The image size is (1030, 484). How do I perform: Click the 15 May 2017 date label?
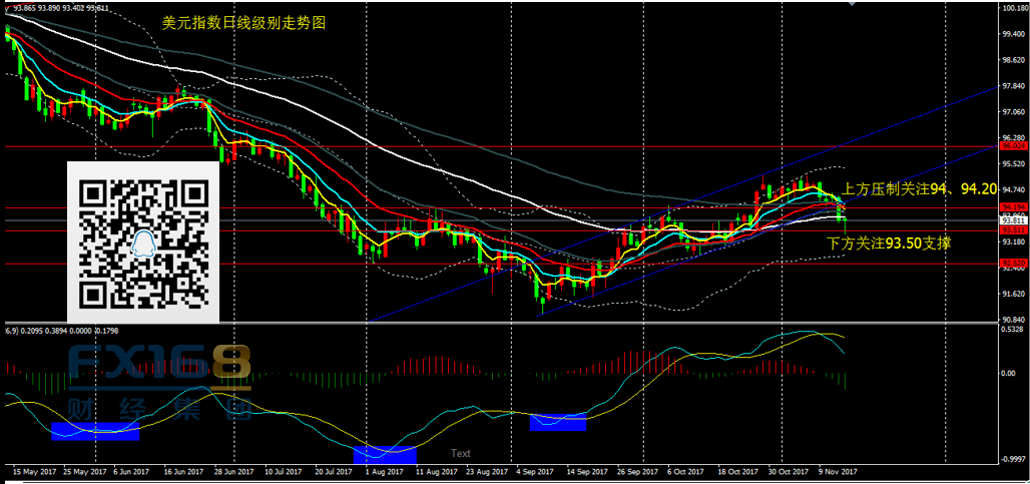(33, 470)
